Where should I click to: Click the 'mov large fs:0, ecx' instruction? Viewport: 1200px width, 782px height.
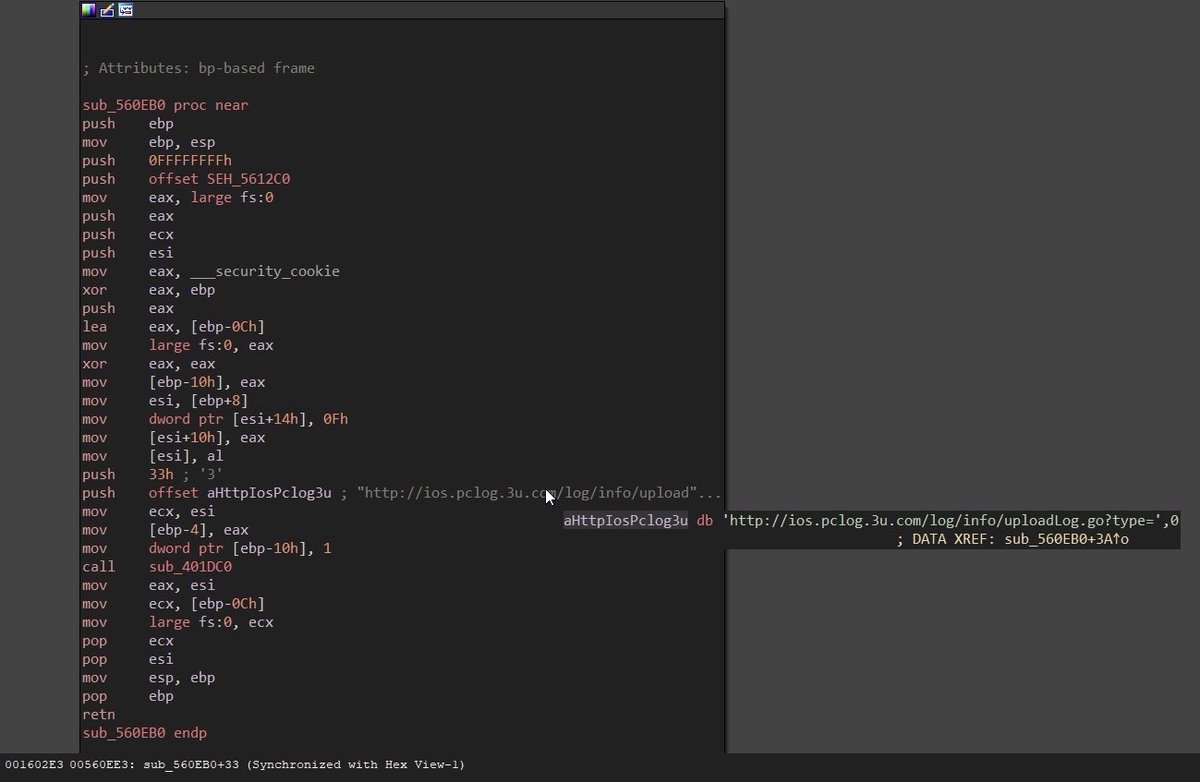(x=178, y=622)
